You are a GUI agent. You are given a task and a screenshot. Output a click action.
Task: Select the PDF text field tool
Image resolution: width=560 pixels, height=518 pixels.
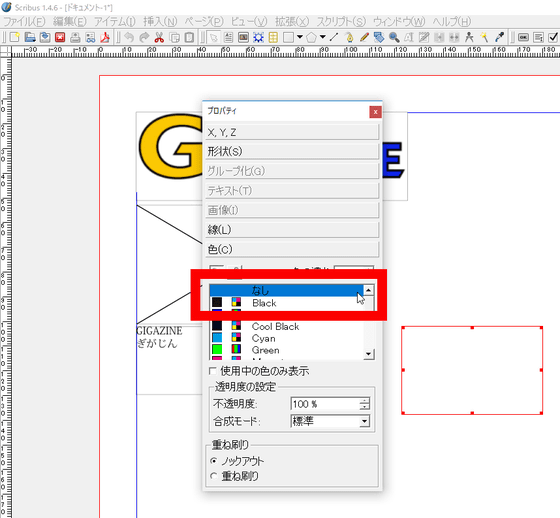(x=538, y=37)
